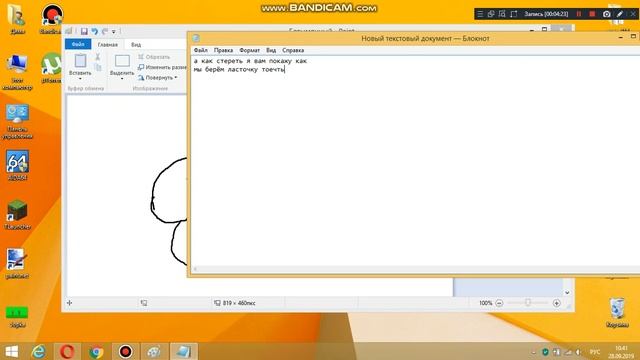
Task: Open the Вид menu in Notepad
Action: click(x=271, y=50)
